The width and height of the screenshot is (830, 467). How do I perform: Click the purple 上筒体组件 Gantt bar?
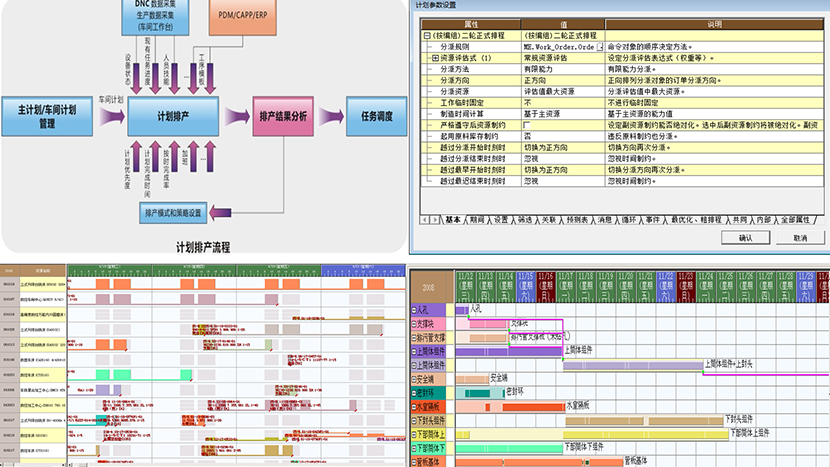(508, 351)
